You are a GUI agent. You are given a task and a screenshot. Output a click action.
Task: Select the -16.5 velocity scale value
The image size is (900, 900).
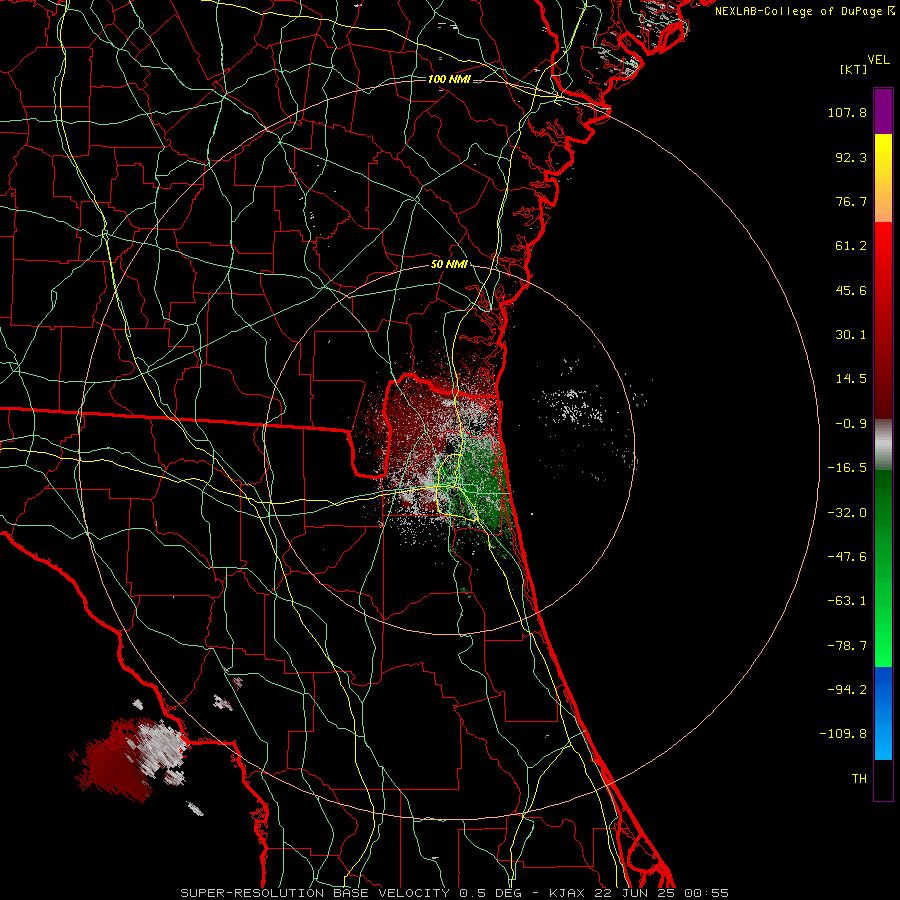pos(847,468)
